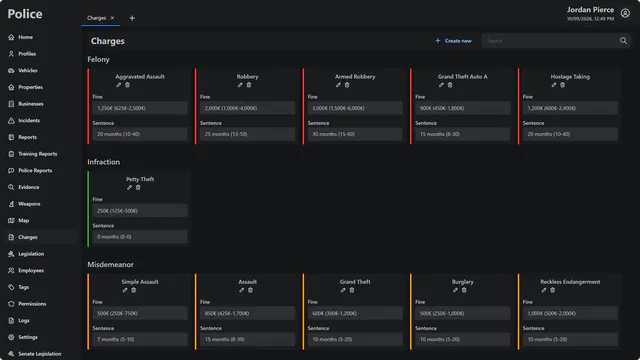Delete the misdemeanor Assault charge
The image size is (640, 360).
(x=251, y=290)
